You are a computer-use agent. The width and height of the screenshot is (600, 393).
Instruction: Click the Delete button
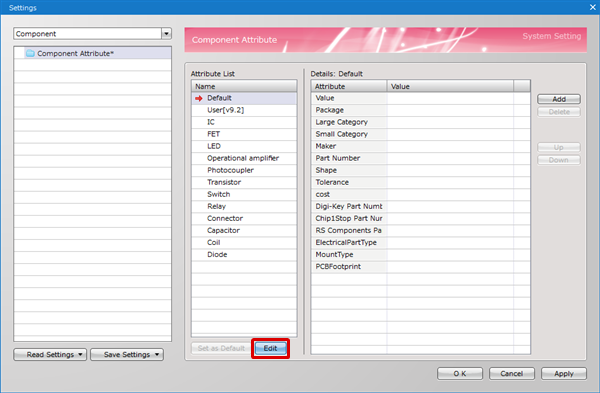559,112
